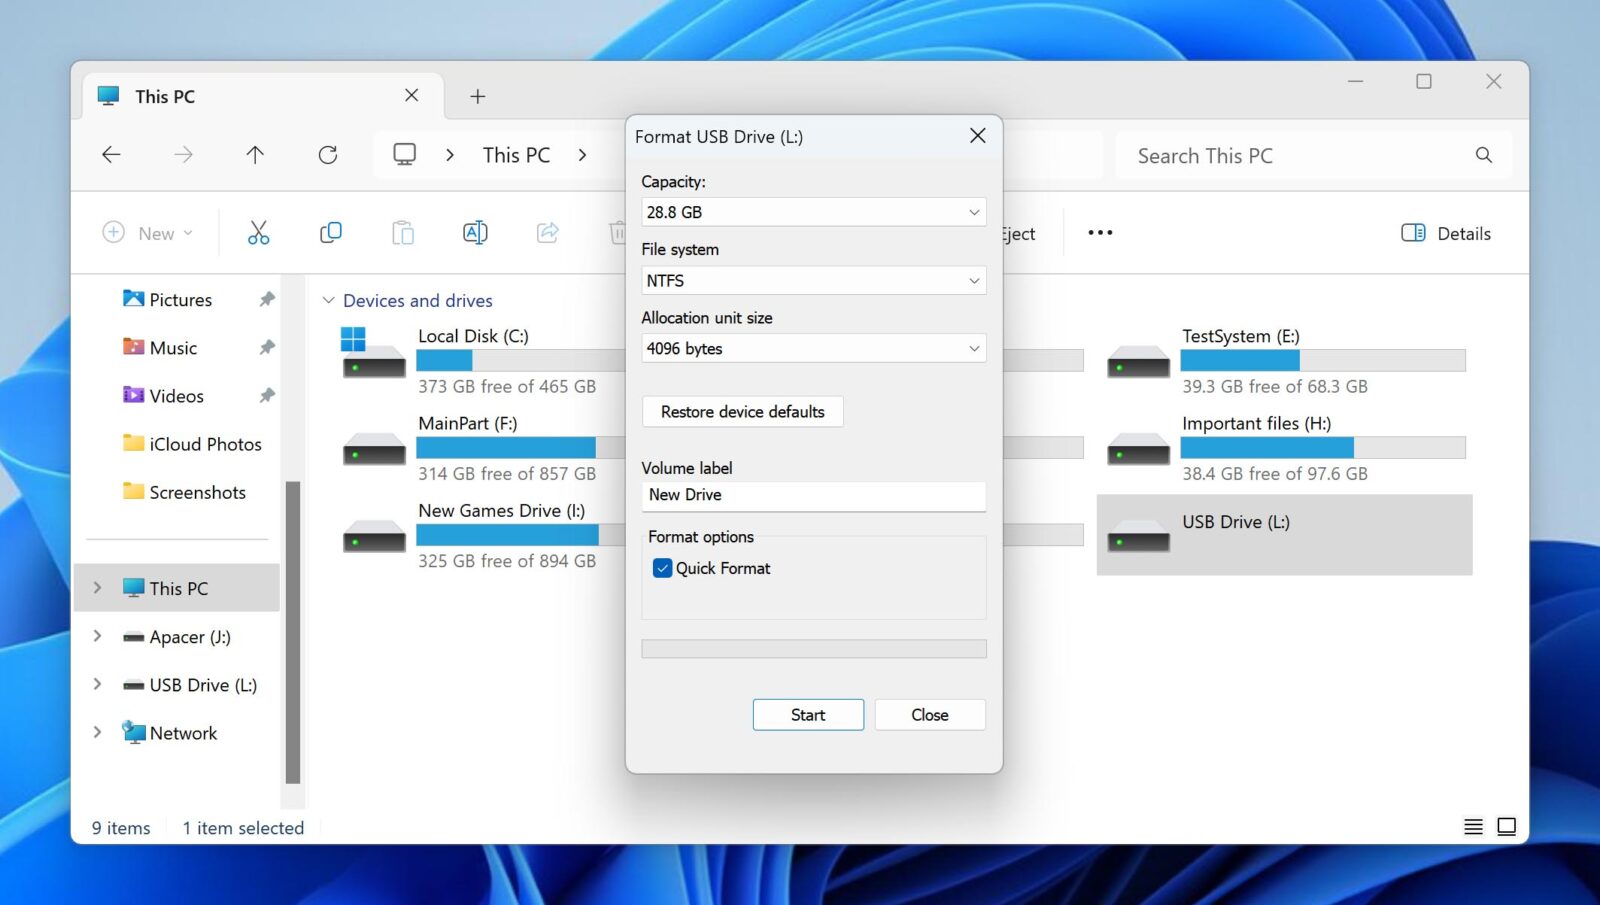Click the Rename icon in toolbar
This screenshot has height=905, width=1600.
[475, 233]
